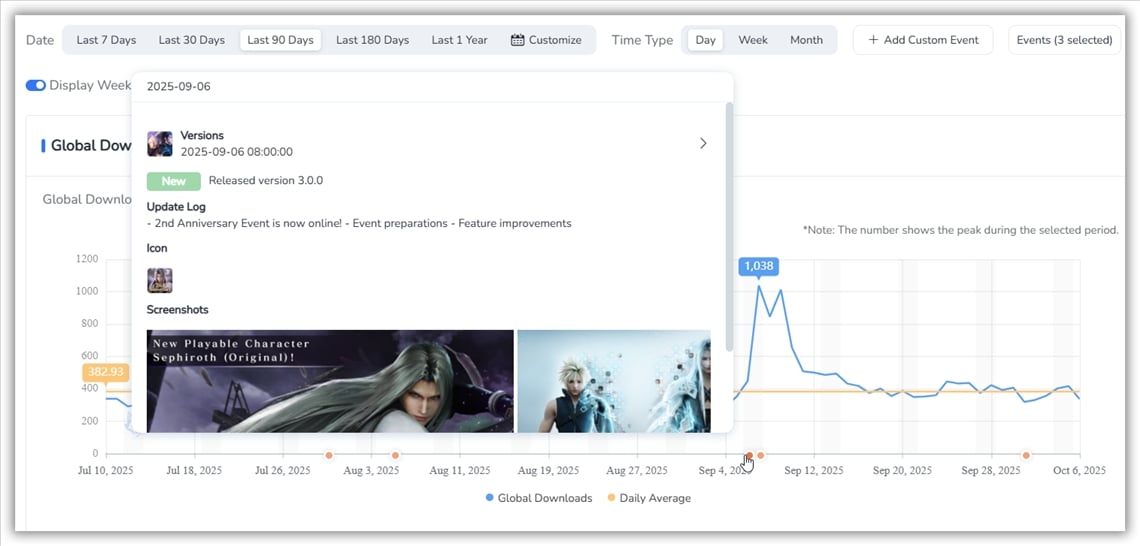
Task: Click the Add Custom Event button
Action: (922, 40)
